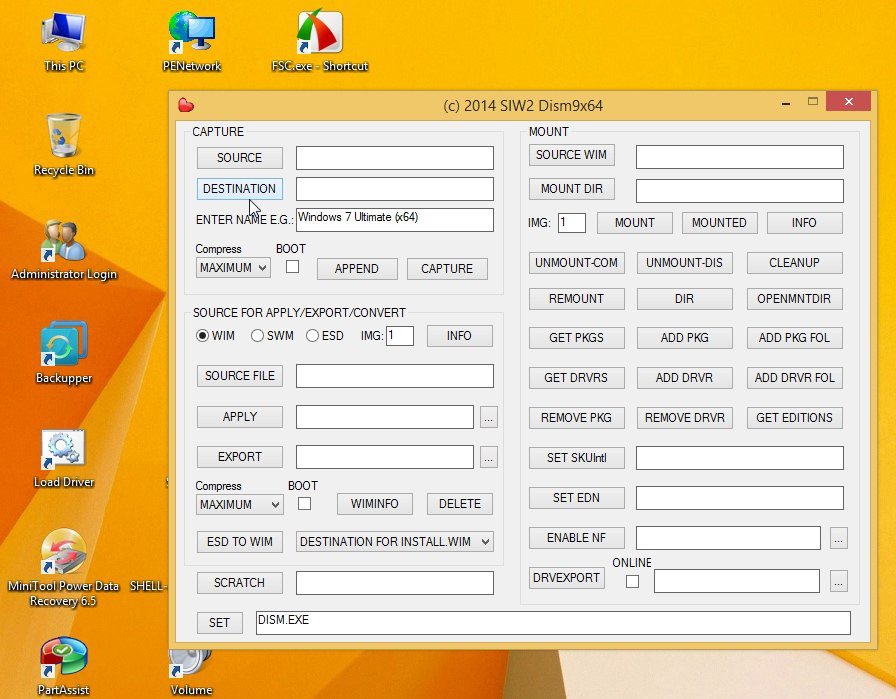
Task: Click the DESTINATION button
Action: (x=239, y=189)
